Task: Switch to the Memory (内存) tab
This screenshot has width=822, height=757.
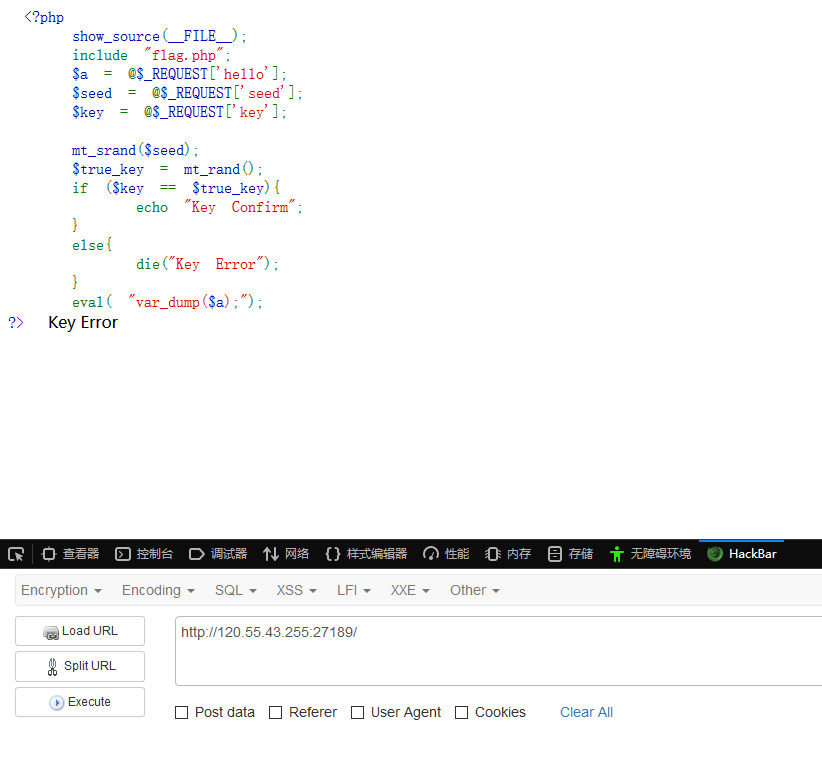Action: [x=508, y=554]
